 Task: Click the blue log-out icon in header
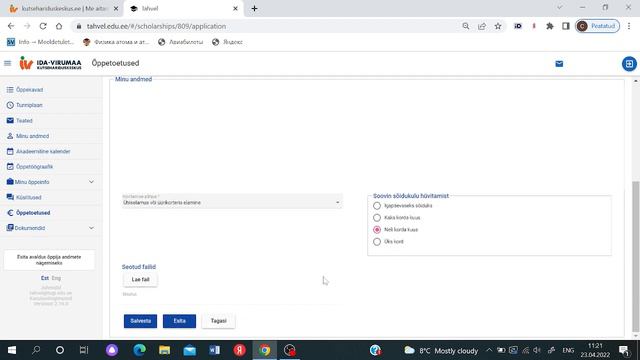point(629,64)
